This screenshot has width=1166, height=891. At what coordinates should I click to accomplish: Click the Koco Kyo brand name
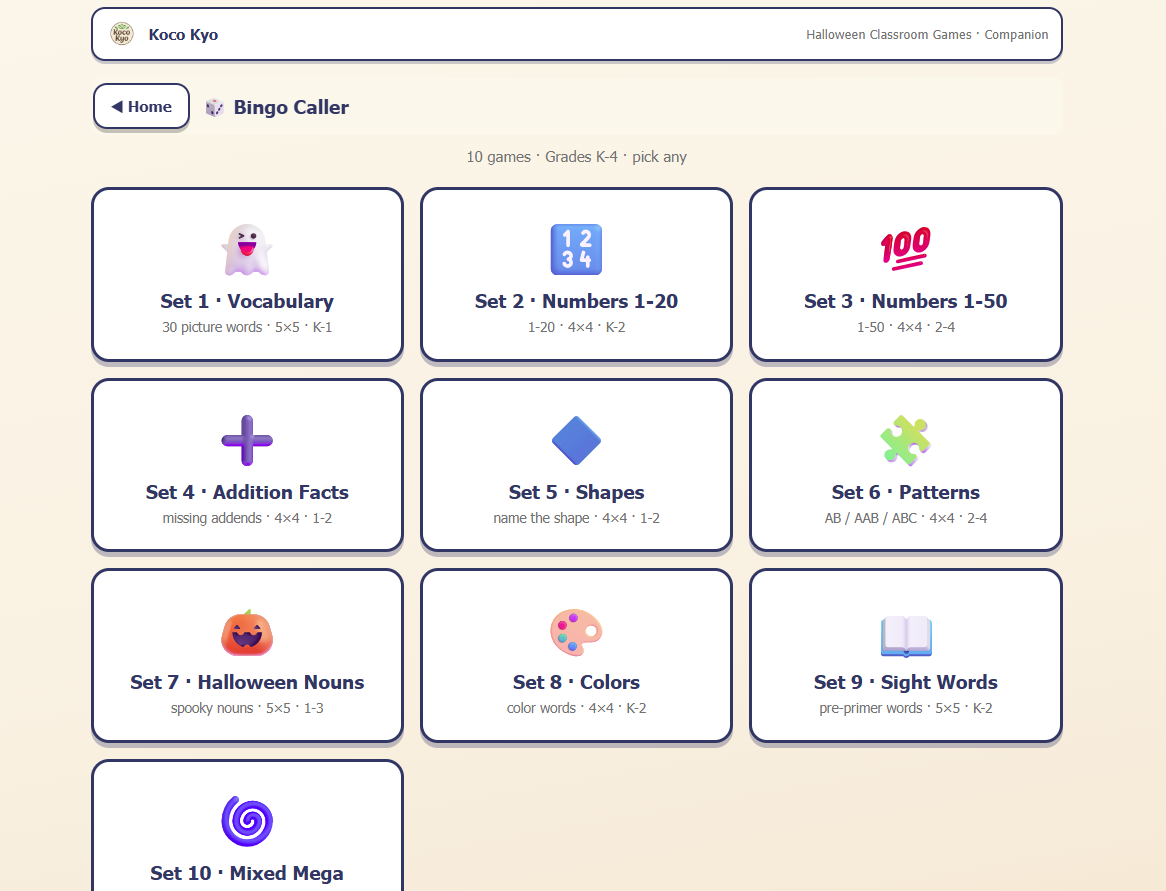tap(183, 35)
